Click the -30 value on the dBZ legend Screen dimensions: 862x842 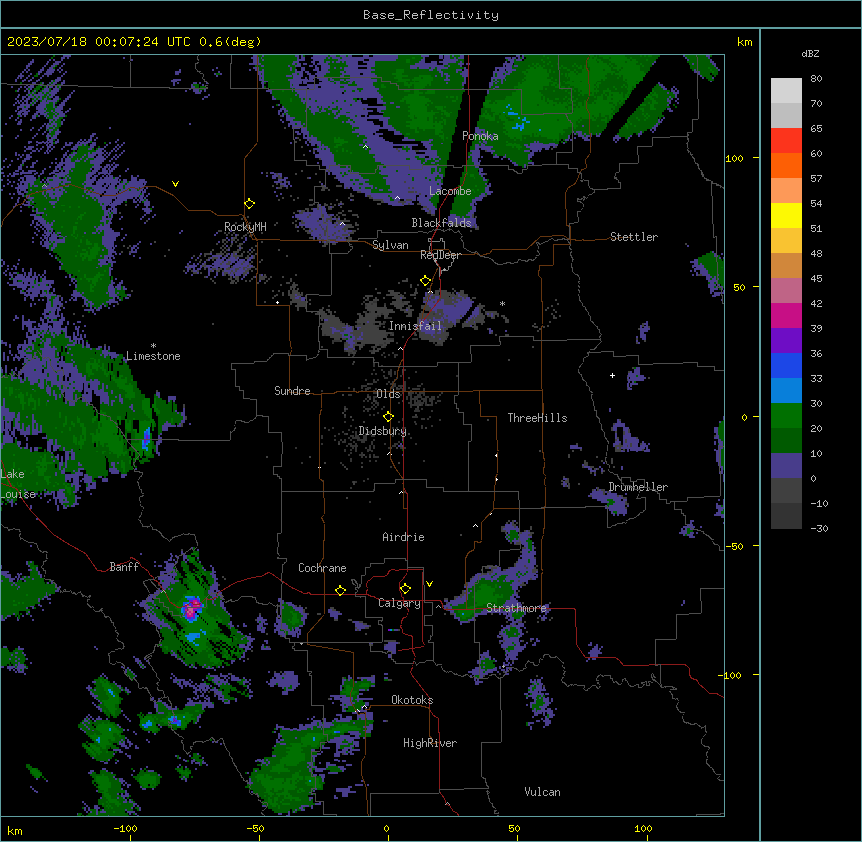pyautogui.click(x=819, y=529)
